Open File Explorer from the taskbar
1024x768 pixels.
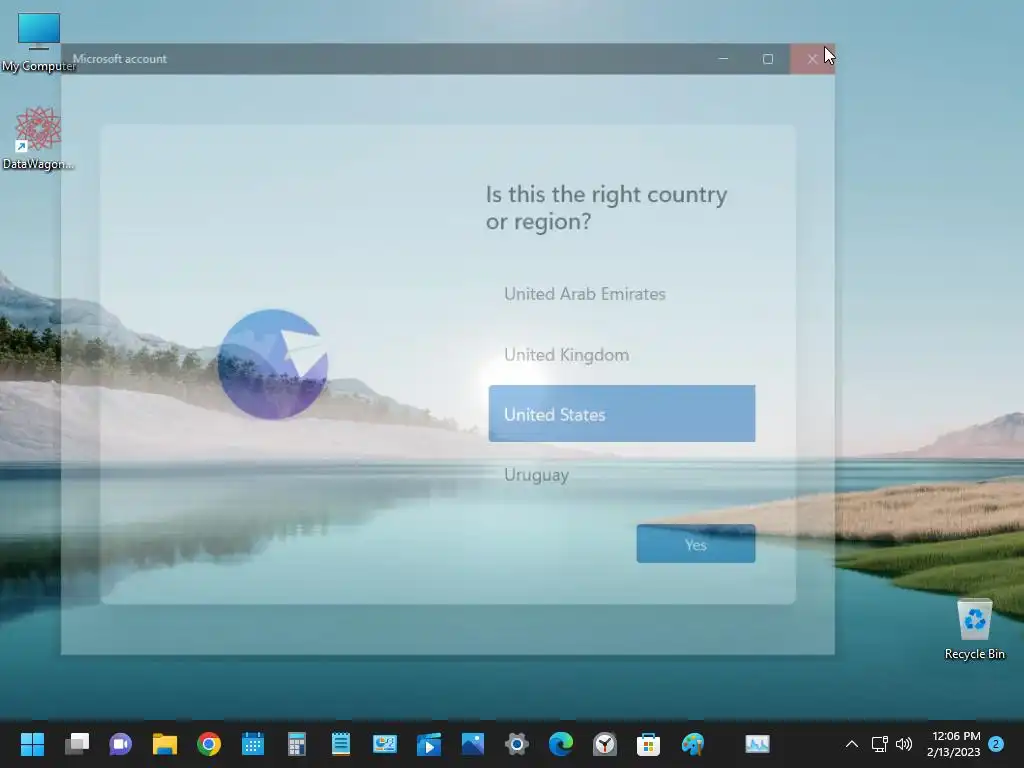(165, 744)
